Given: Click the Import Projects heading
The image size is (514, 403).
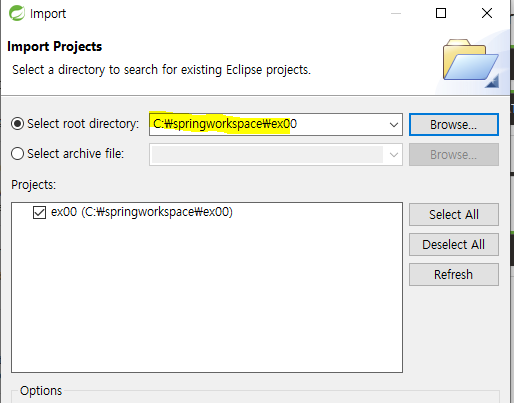Looking at the screenshot, I should [54, 46].
